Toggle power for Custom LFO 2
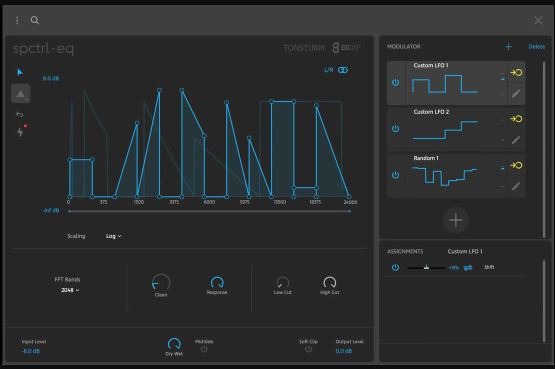The image size is (555, 369). [x=395, y=128]
